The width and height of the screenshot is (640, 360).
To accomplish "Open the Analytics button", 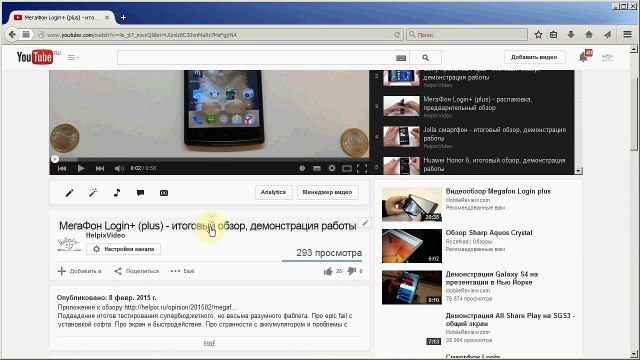I will [x=274, y=192].
